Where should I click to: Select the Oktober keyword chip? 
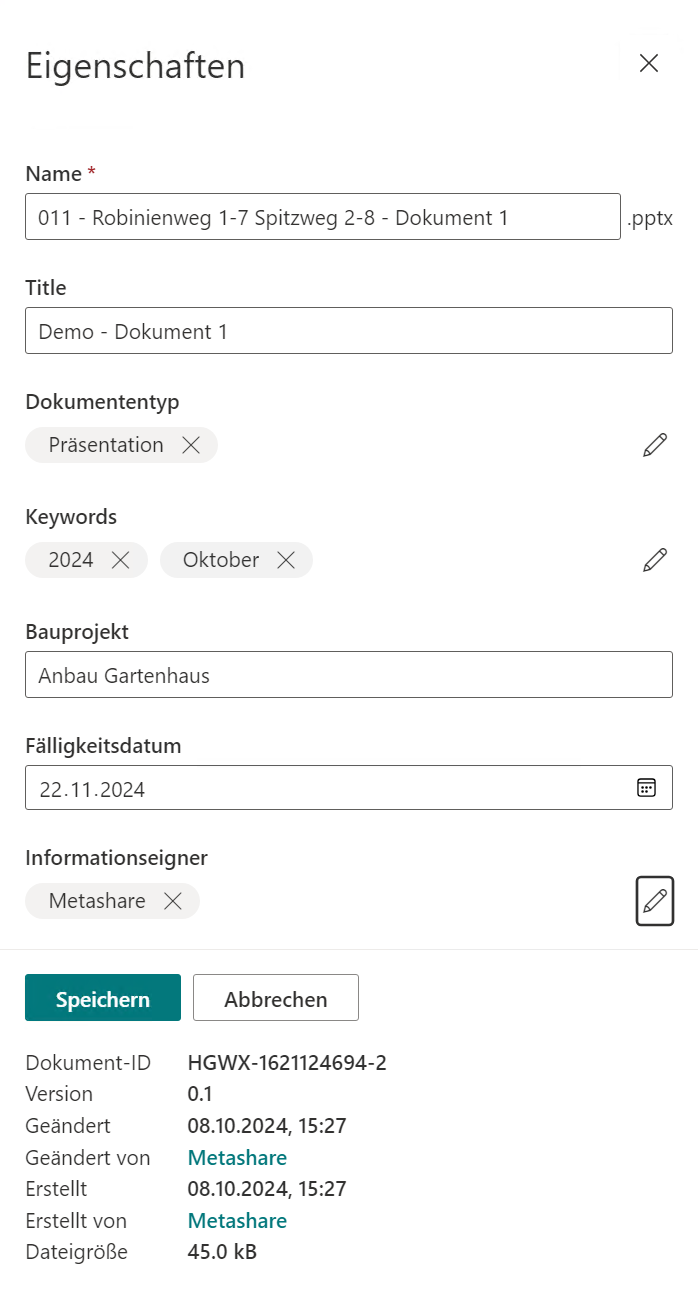point(220,560)
